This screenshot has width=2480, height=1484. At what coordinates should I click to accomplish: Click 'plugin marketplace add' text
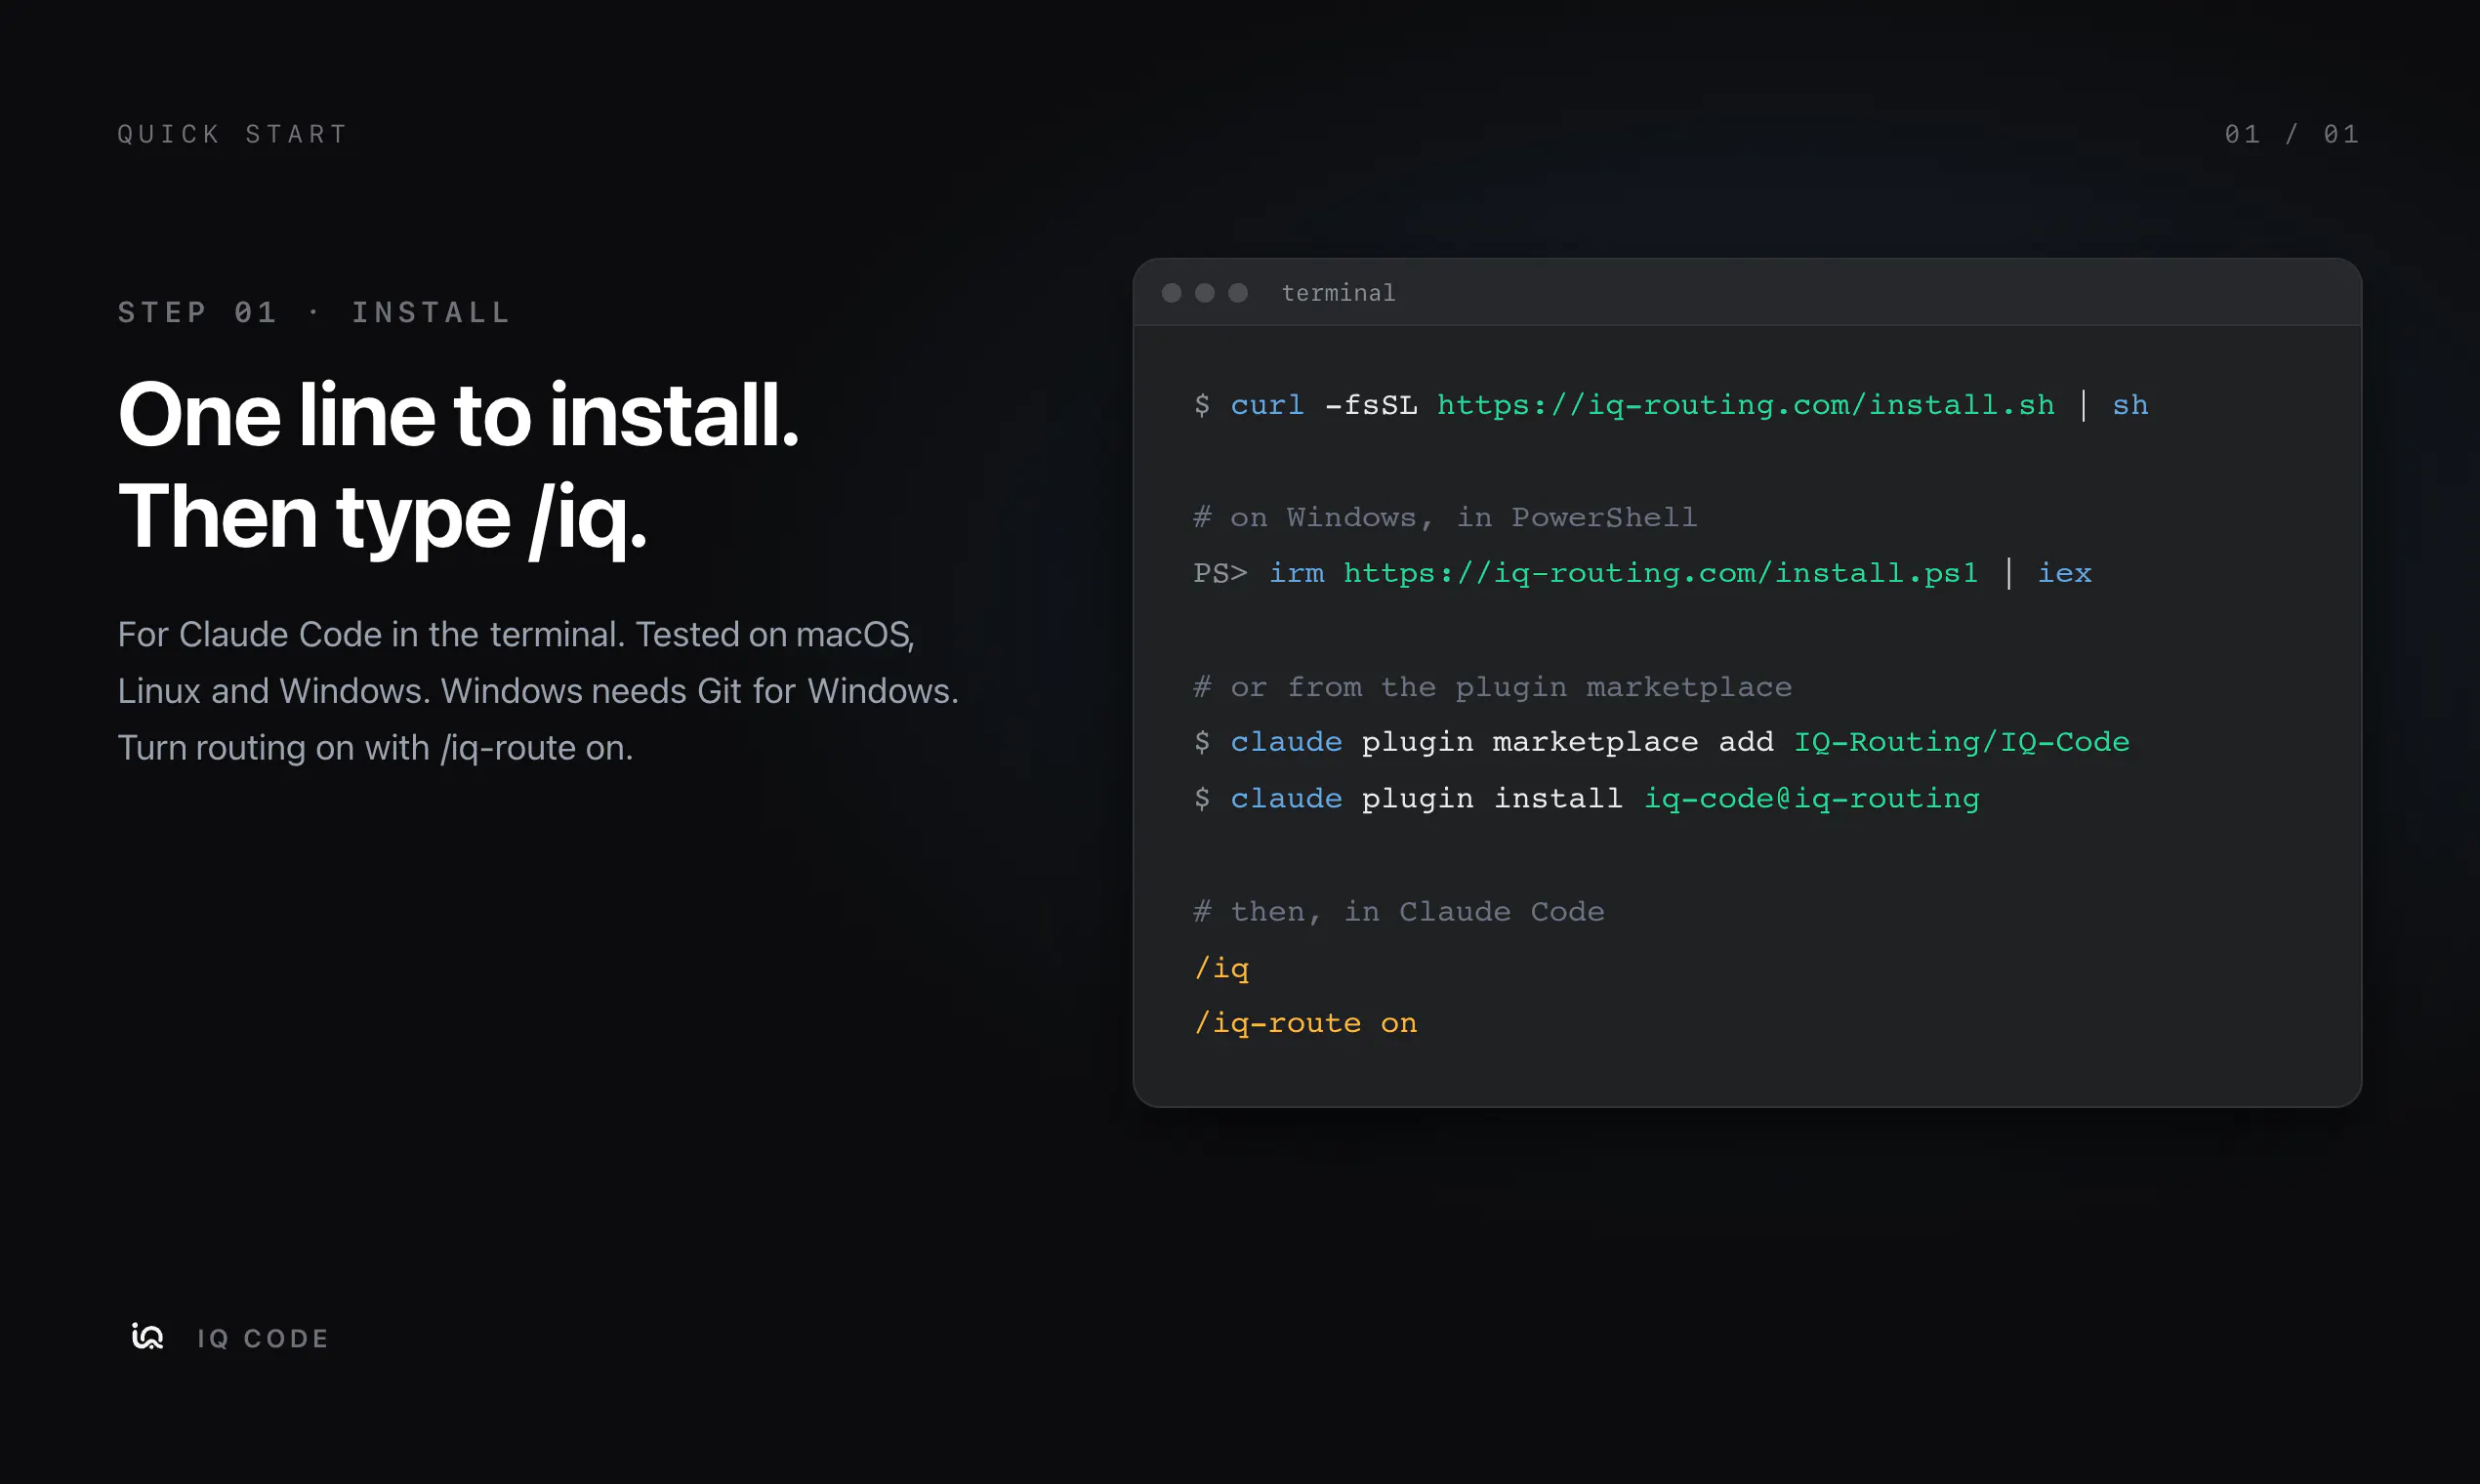[1567, 742]
